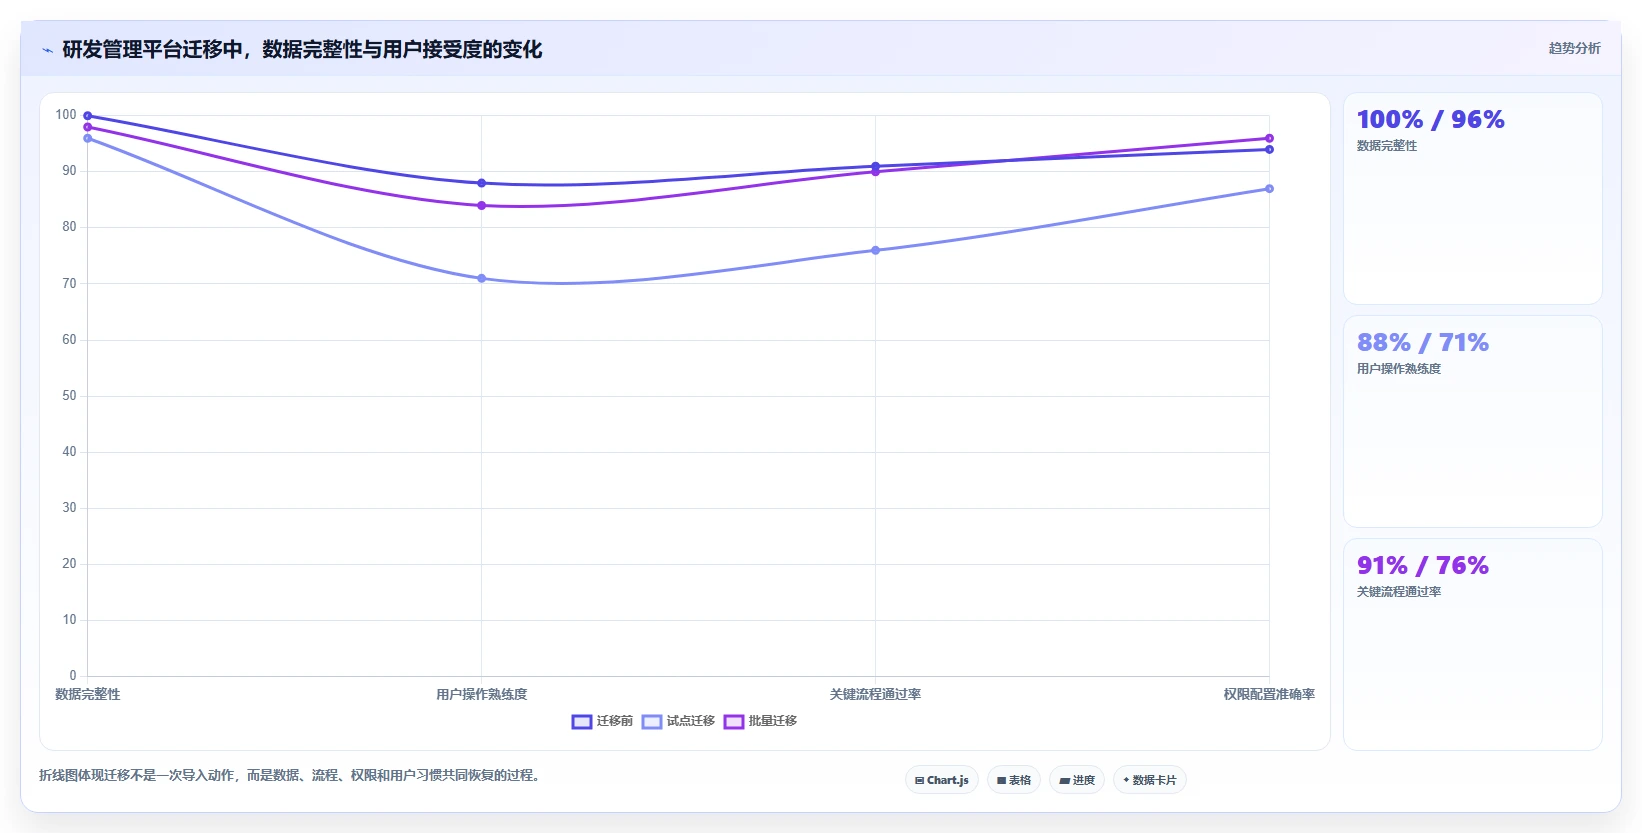
Task: Toggle the 批量迁移 legend swatch
Action: pyautogui.click(x=734, y=722)
